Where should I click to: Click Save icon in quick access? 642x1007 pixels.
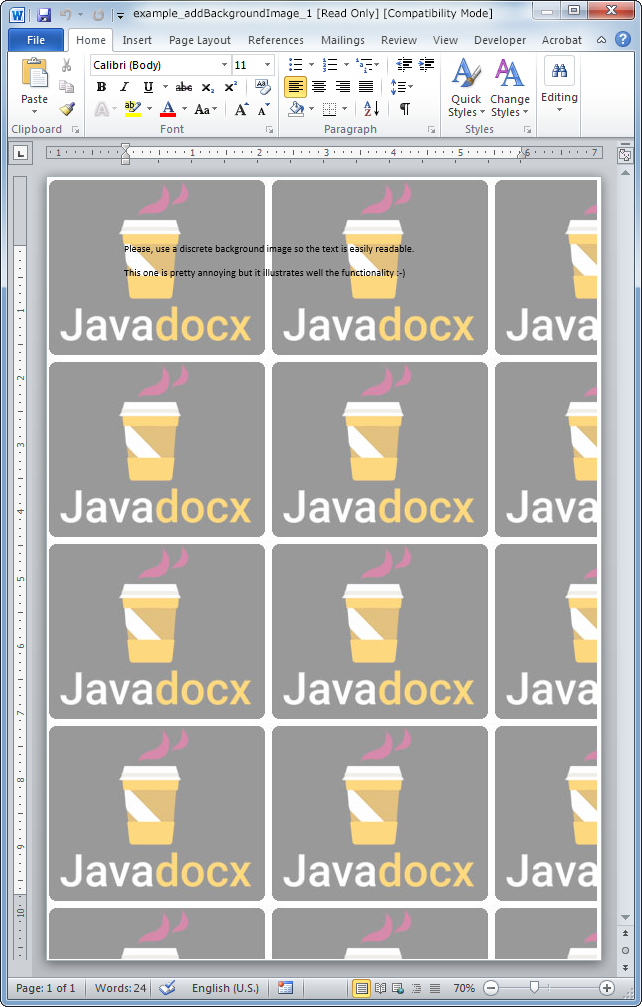tap(44, 14)
